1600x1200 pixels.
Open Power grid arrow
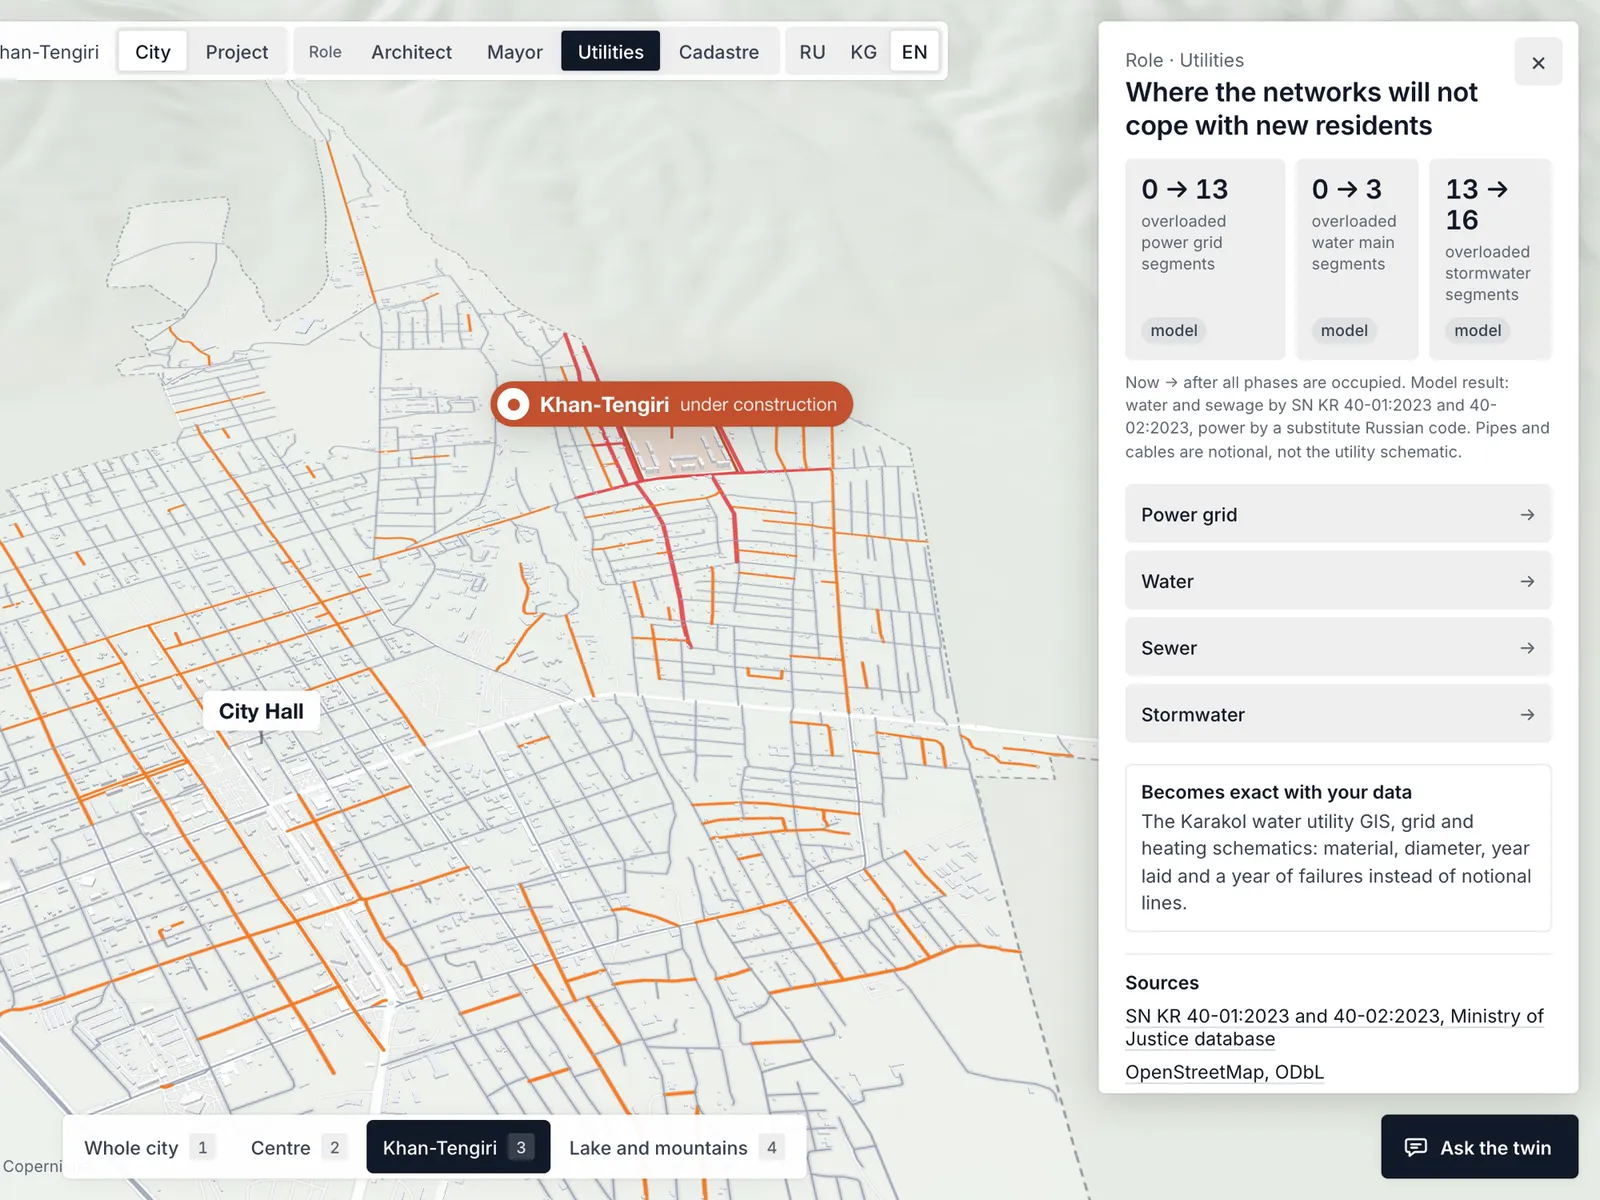(1527, 514)
